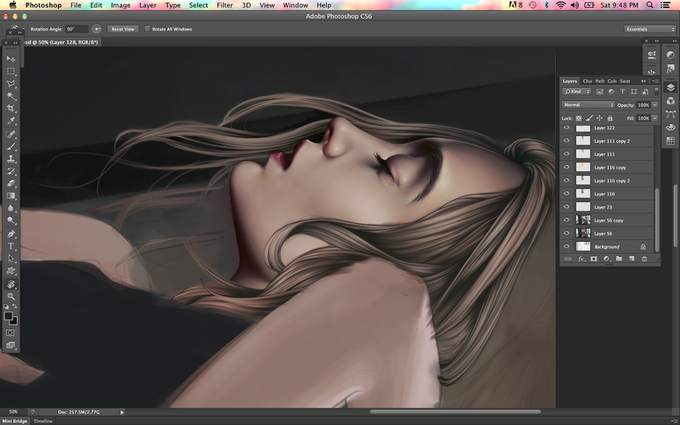Select the Eyedropper tool
Viewport: 680px width, 425px height.
[11, 121]
